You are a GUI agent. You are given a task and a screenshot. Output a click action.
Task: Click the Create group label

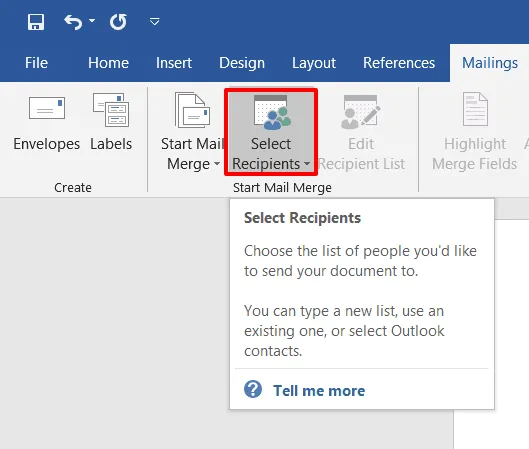point(73,188)
